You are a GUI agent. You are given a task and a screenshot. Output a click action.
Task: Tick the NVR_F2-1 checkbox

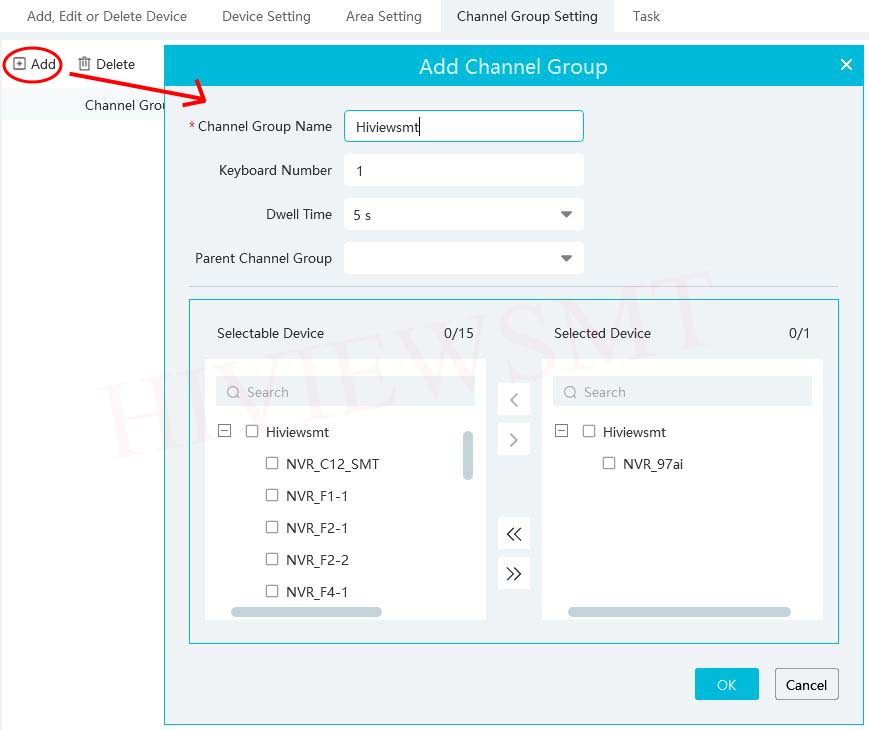[272, 528]
